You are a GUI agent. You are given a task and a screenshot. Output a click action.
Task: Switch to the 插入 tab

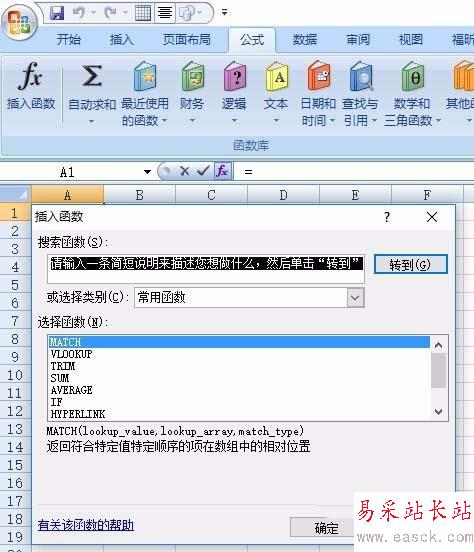coord(121,39)
